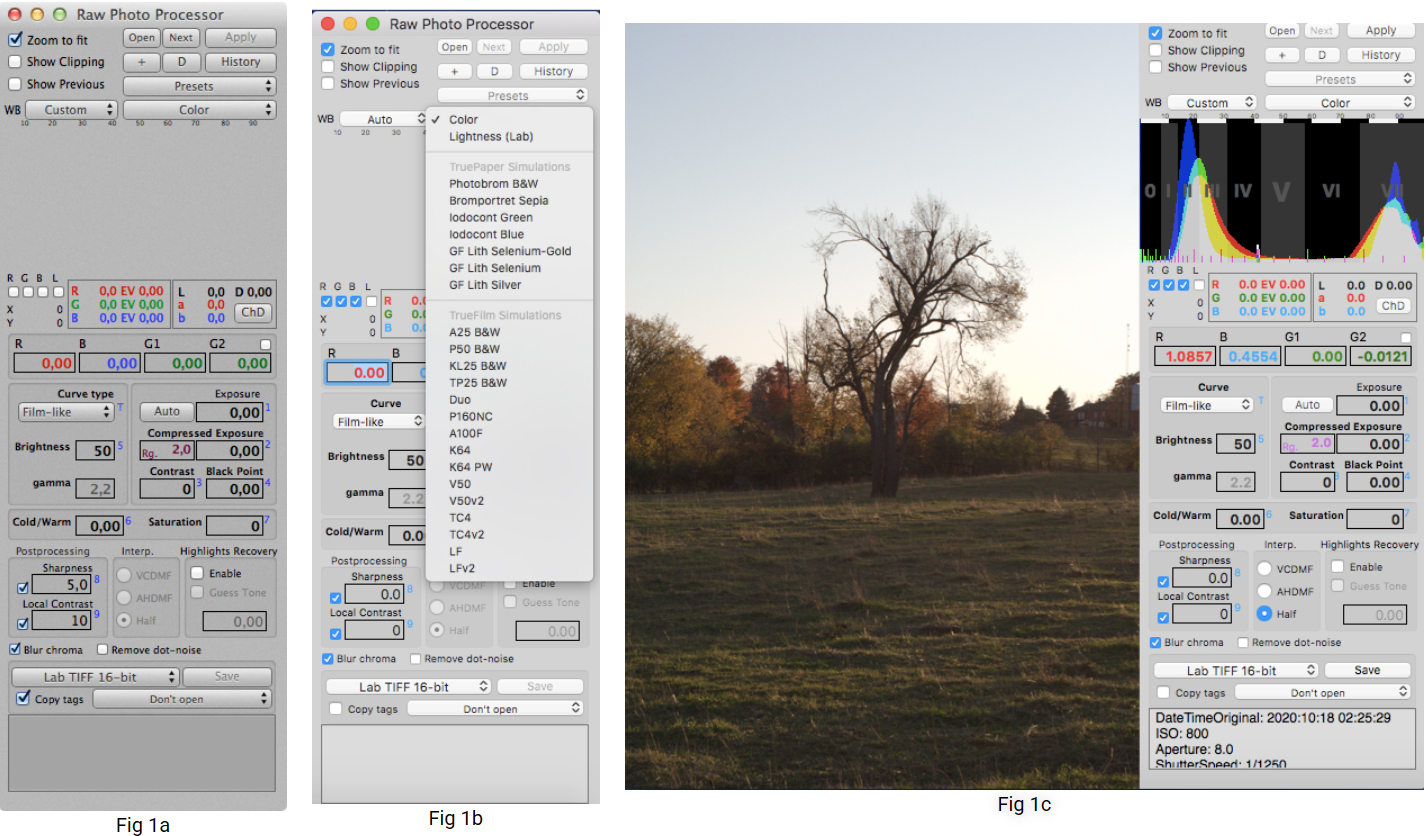
Task: Tick Remove dot-noise in Fig 1b window
Action: 416,659
